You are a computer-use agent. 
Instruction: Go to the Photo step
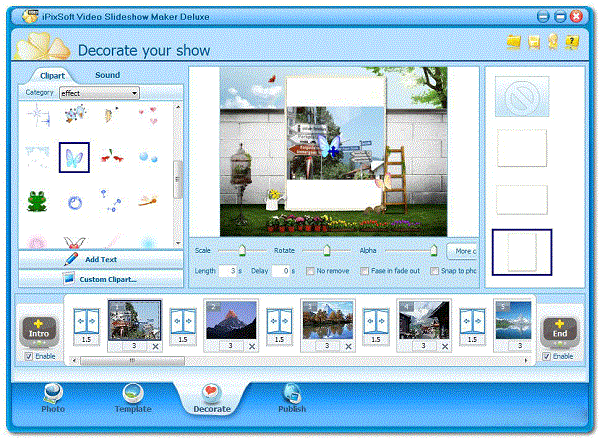click(53, 399)
